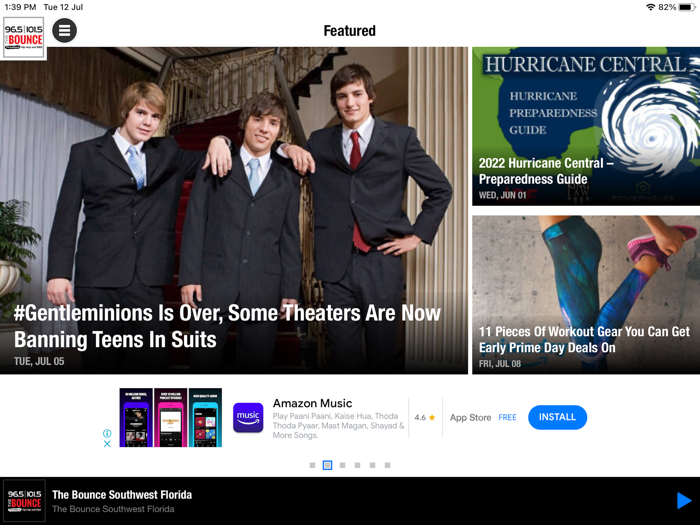
Task: Go to the fourth page indicator dot
Action: pyautogui.click(x=358, y=465)
